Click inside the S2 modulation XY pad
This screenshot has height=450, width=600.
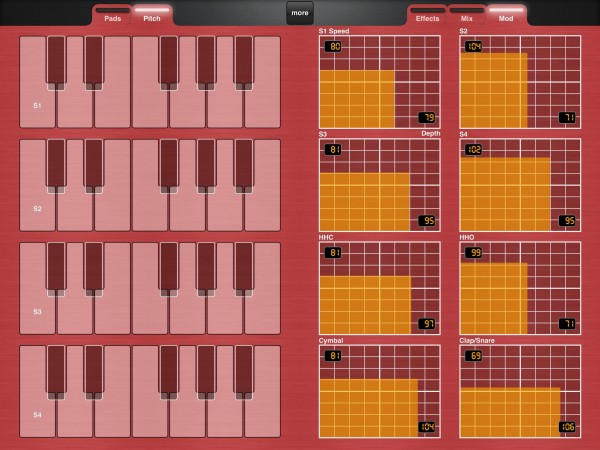click(520, 82)
